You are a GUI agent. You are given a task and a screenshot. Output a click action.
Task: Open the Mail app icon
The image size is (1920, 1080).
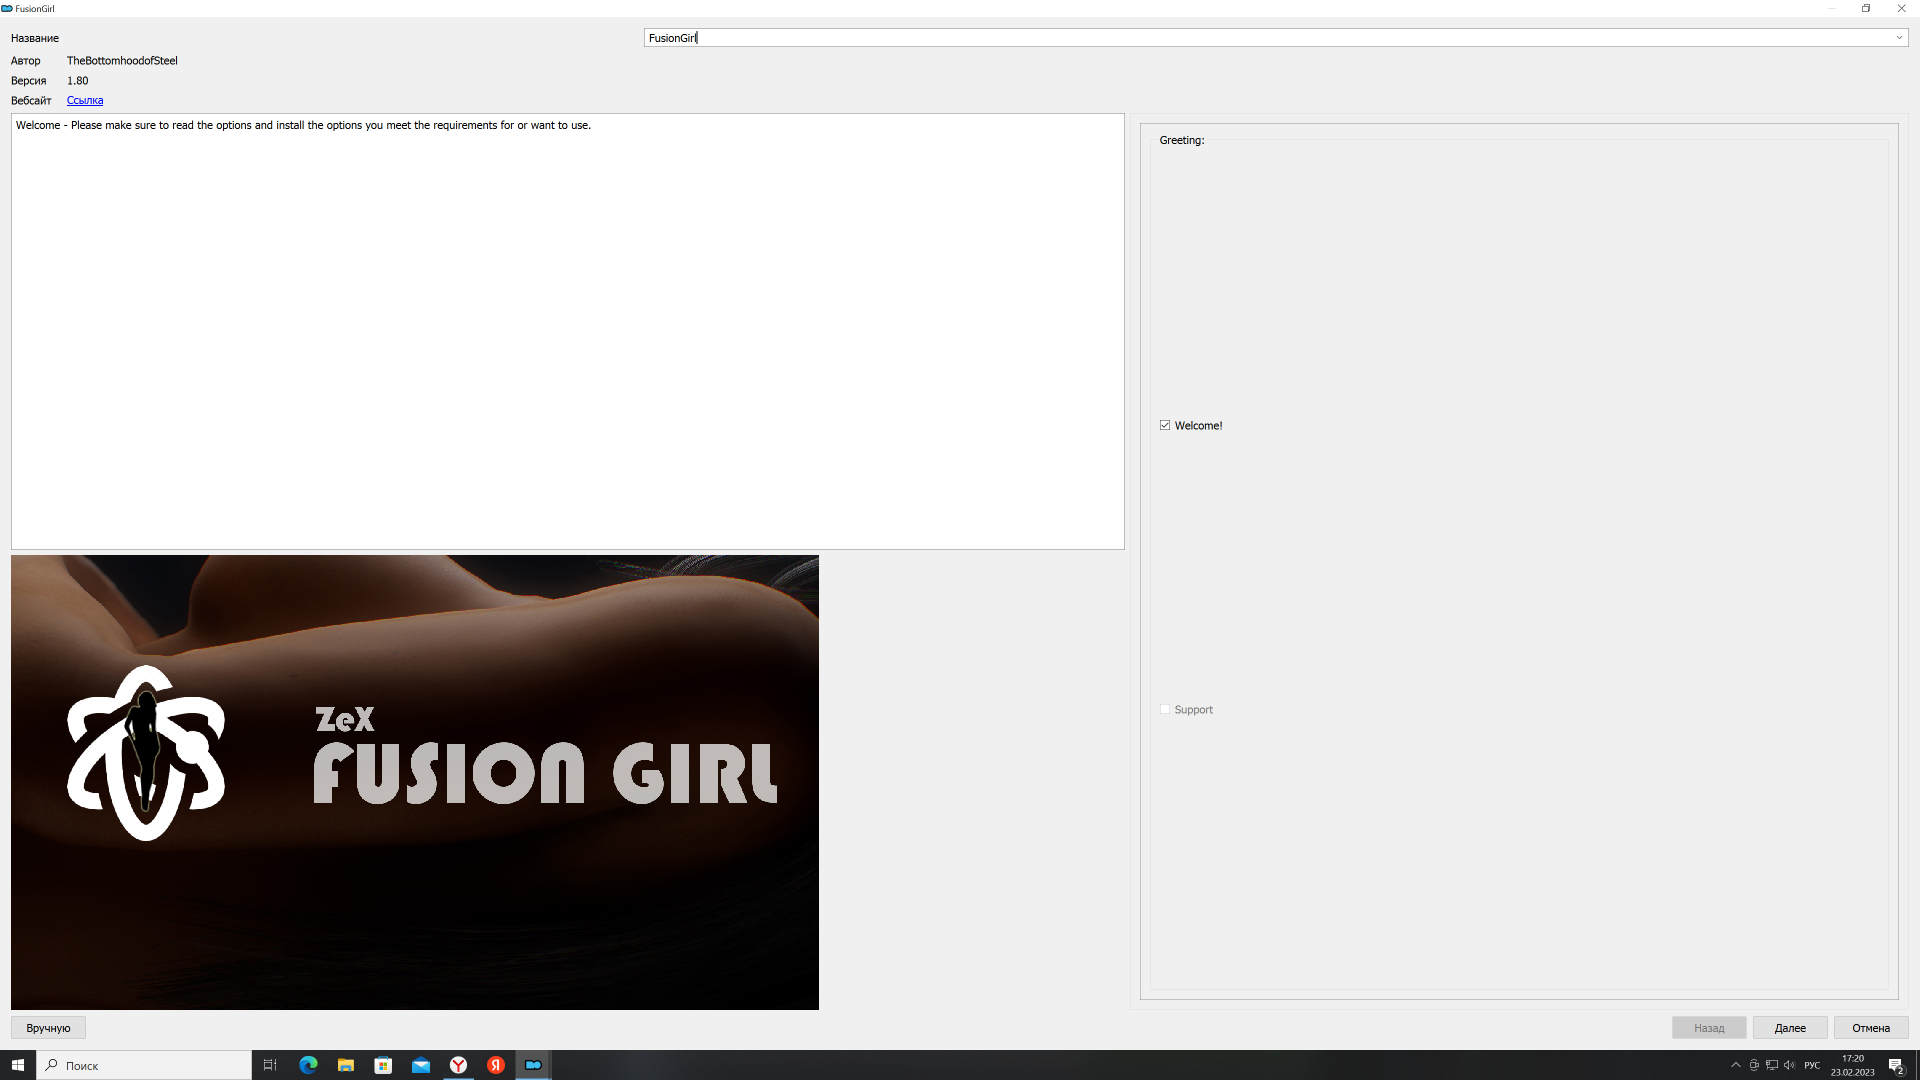pyautogui.click(x=421, y=1065)
